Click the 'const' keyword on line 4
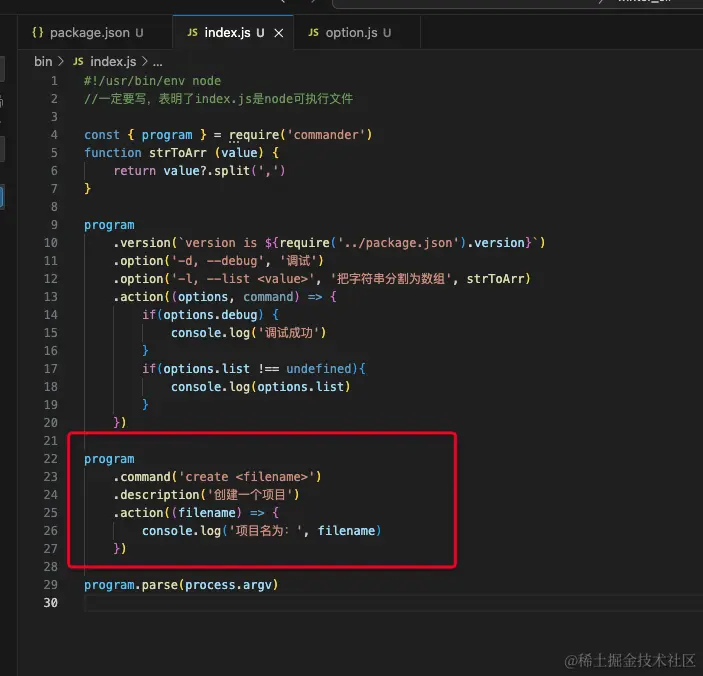The image size is (703, 676). [x=102, y=135]
